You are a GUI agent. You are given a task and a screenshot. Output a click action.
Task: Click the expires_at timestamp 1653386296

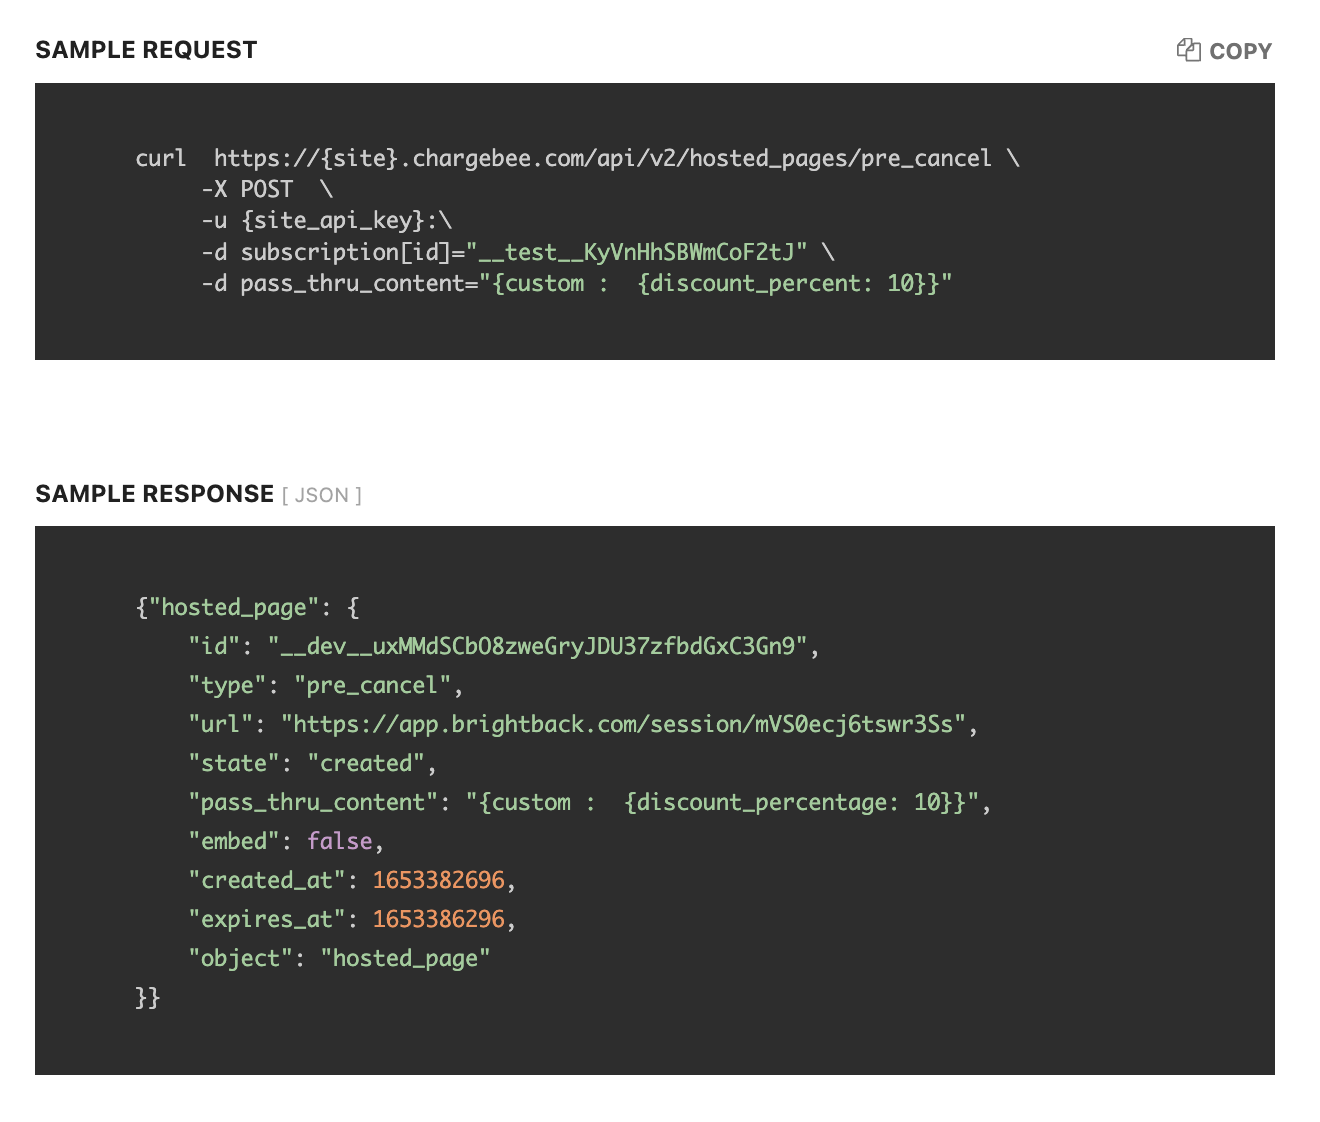[438, 919]
